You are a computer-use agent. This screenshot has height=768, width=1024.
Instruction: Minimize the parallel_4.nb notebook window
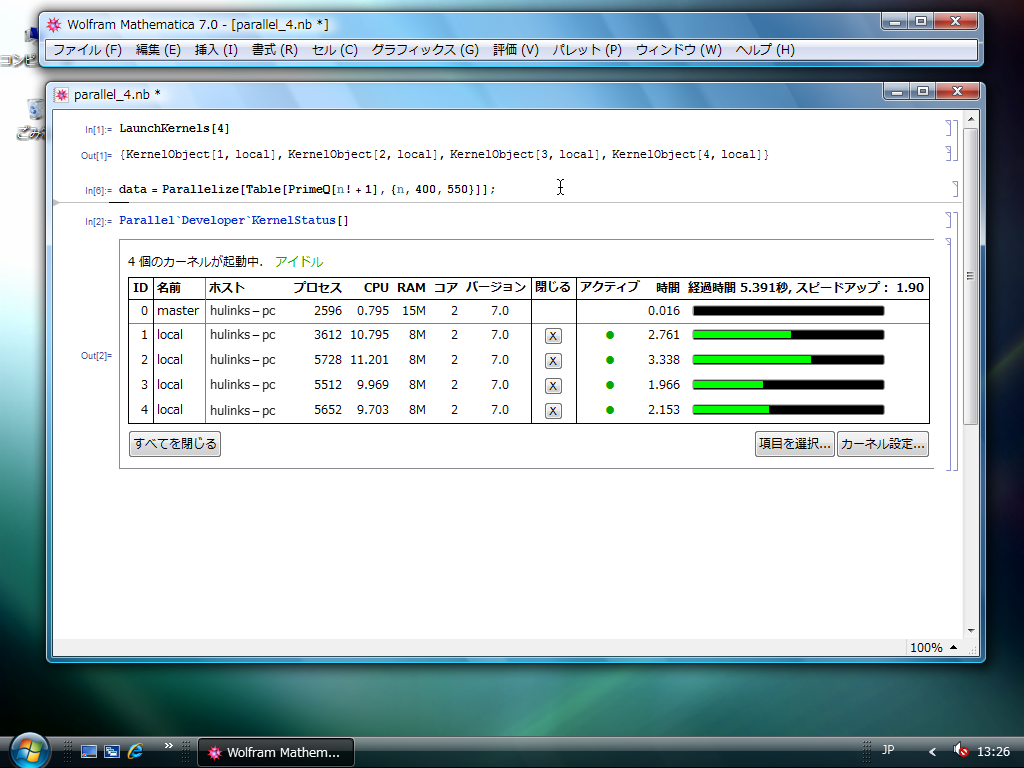897,91
